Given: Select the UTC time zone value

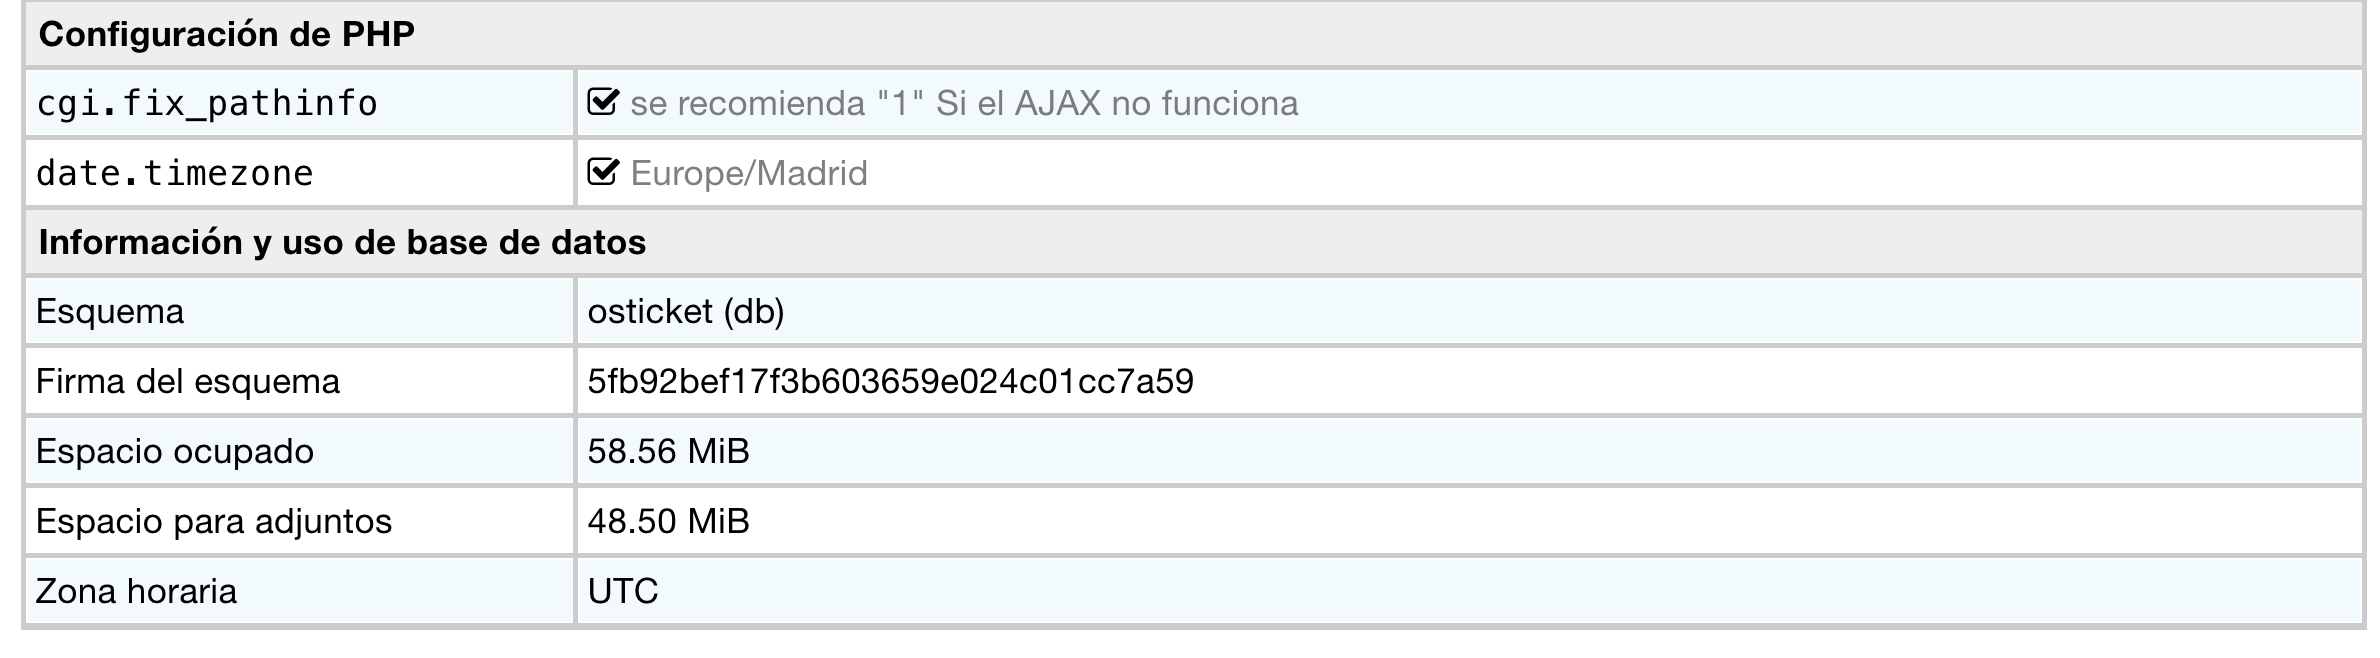Looking at the screenshot, I should click(623, 592).
